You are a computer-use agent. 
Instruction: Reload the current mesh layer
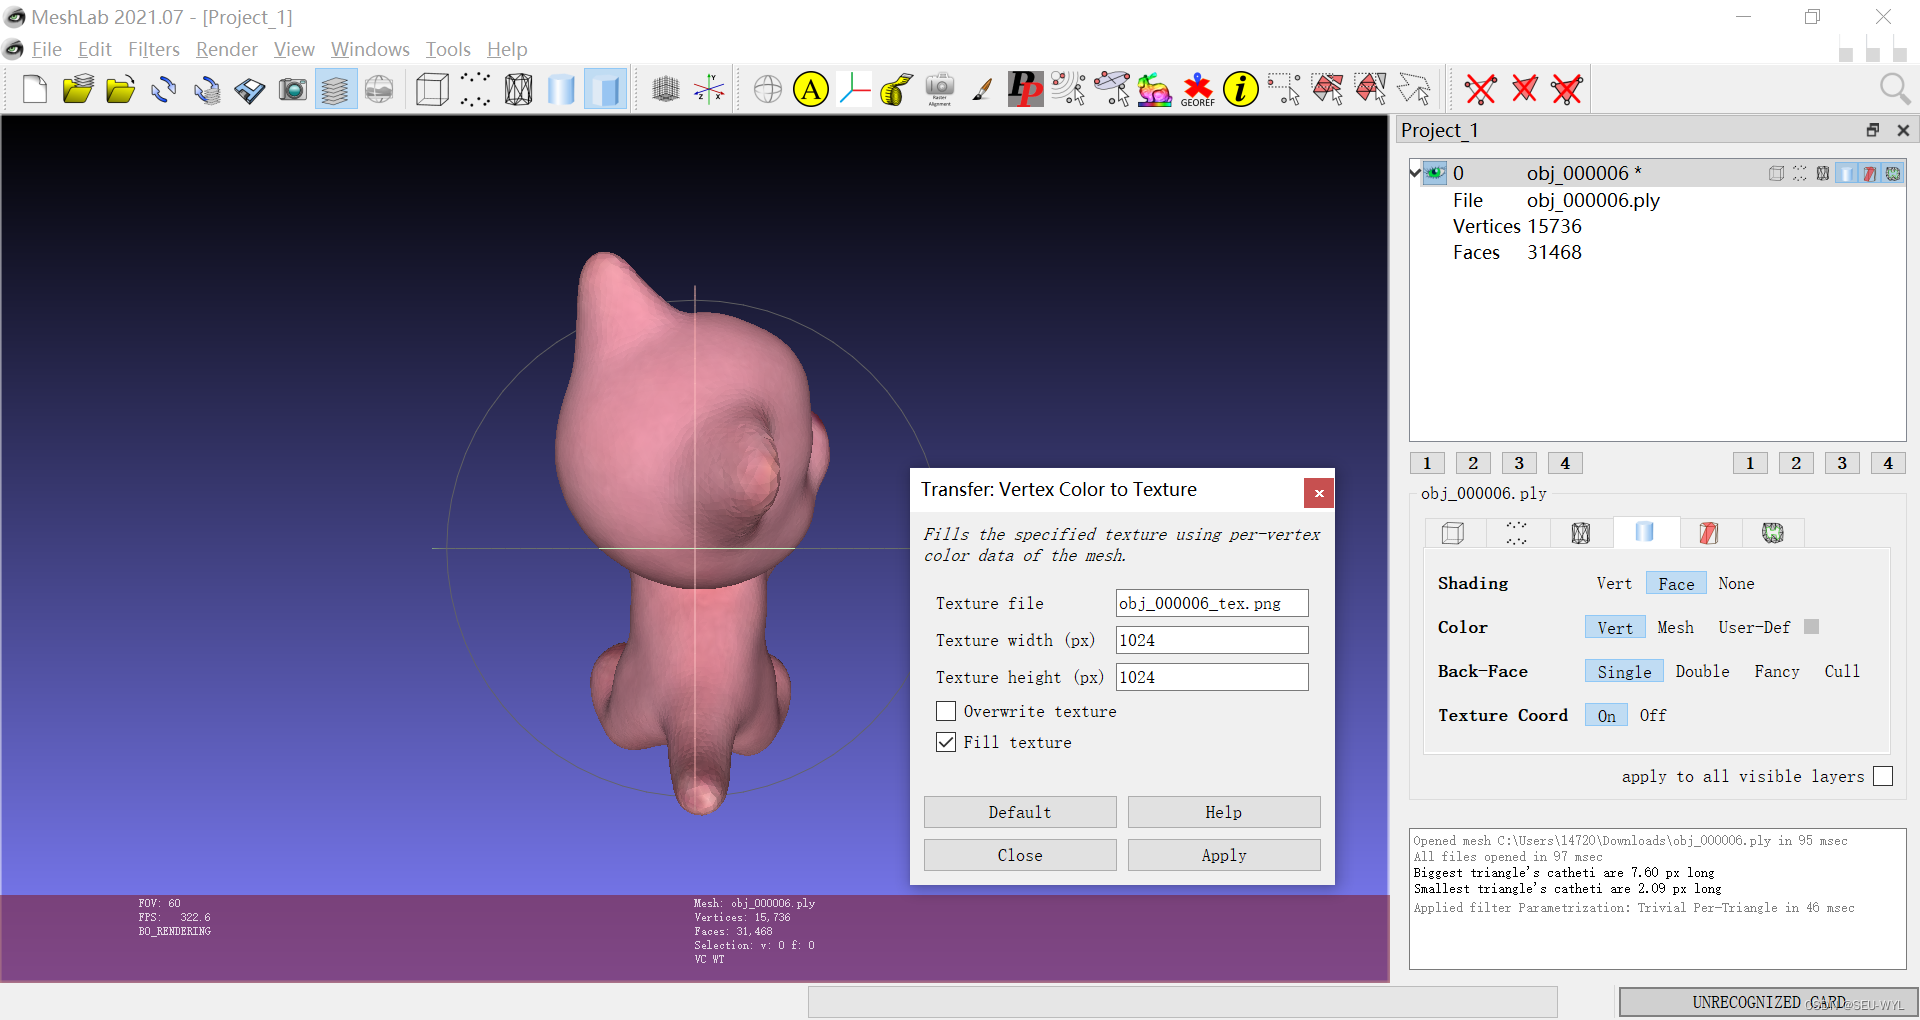tap(164, 90)
